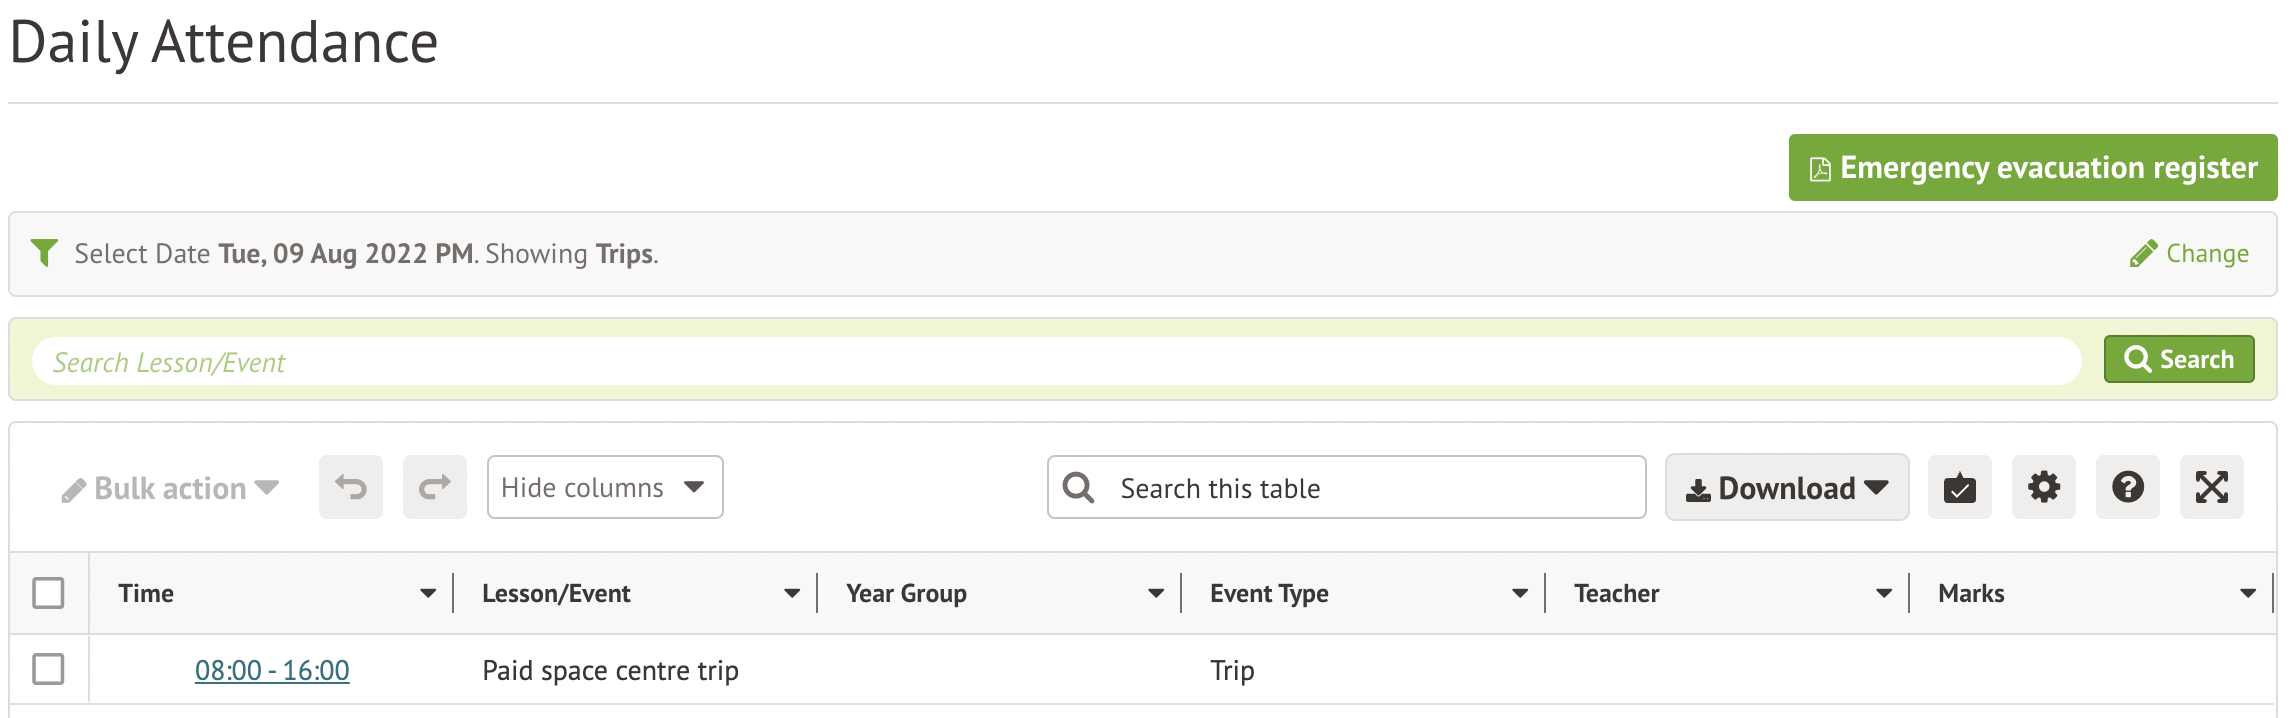This screenshot has width=2292, height=718.
Task: Open Event Type column menu arrow
Action: (1520, 594)
